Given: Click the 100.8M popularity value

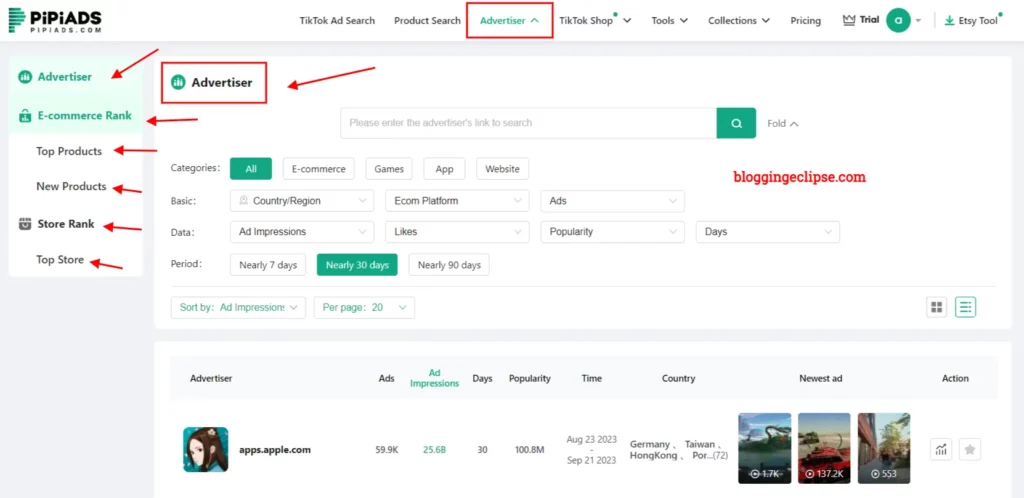Looking at the screenshot, I should (530, 450).
